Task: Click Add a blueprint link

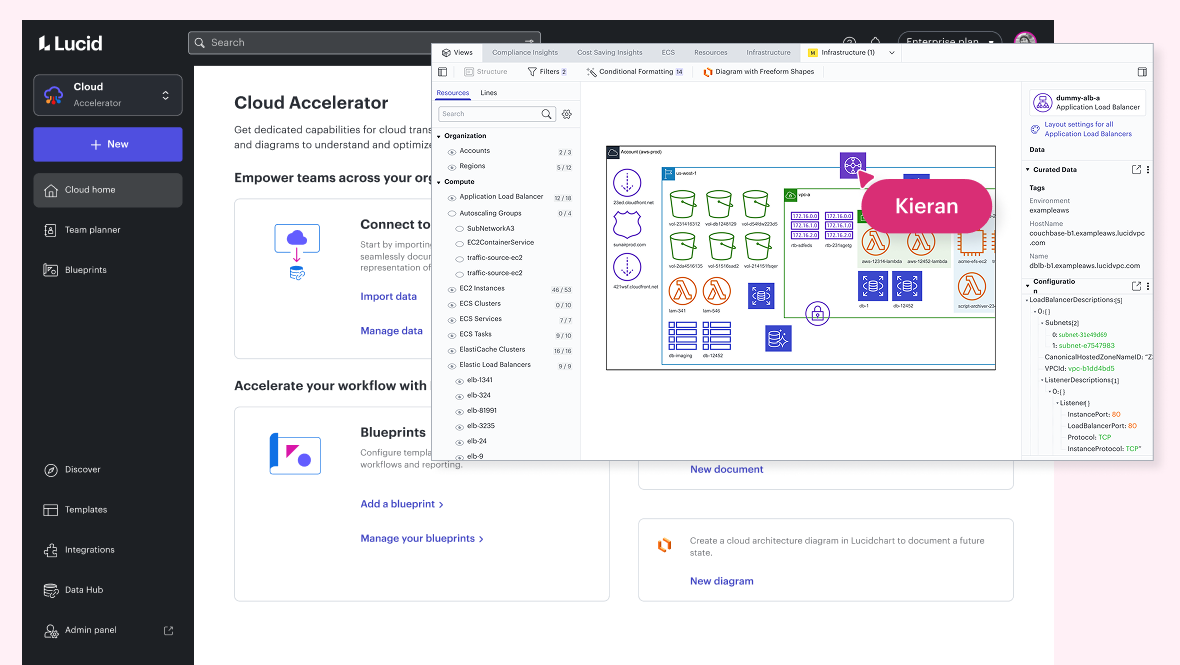Action: tap(402, 504)
